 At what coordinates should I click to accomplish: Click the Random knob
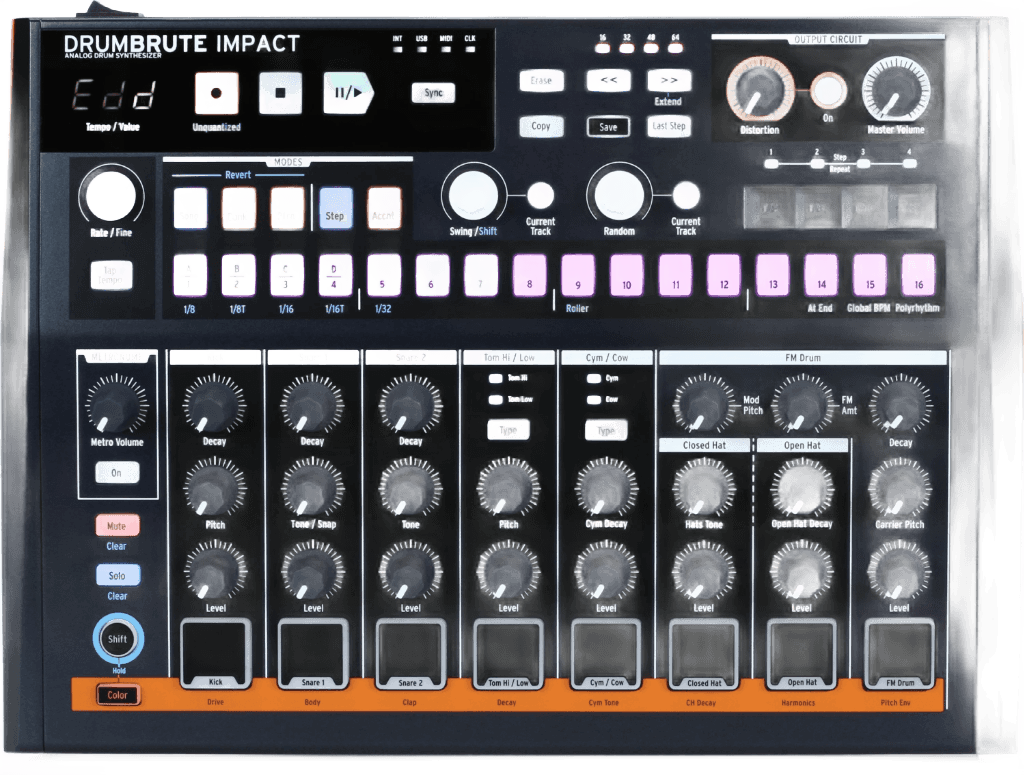619,195
